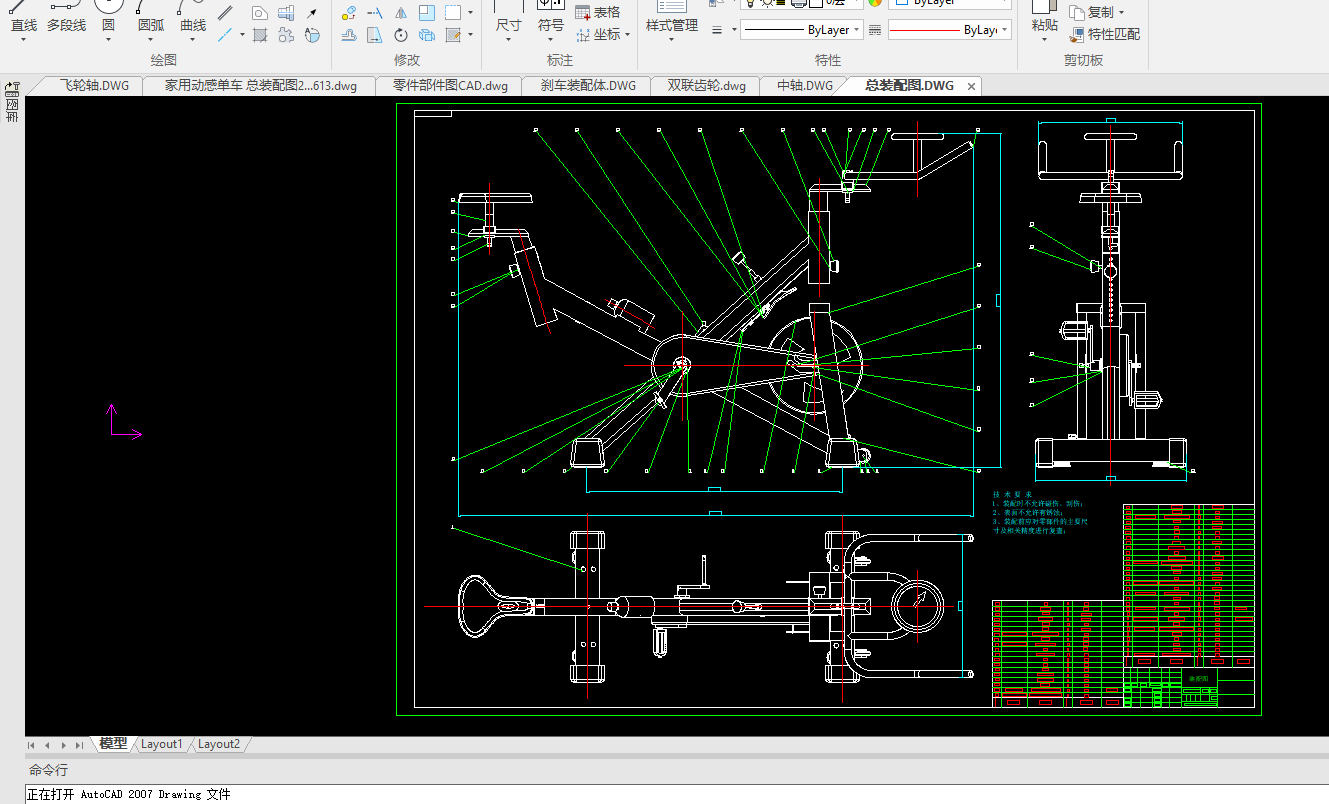Click the 粘贴 paste icon
The width and height of the screenshot is (1329, 804).
click(1044, 17)
